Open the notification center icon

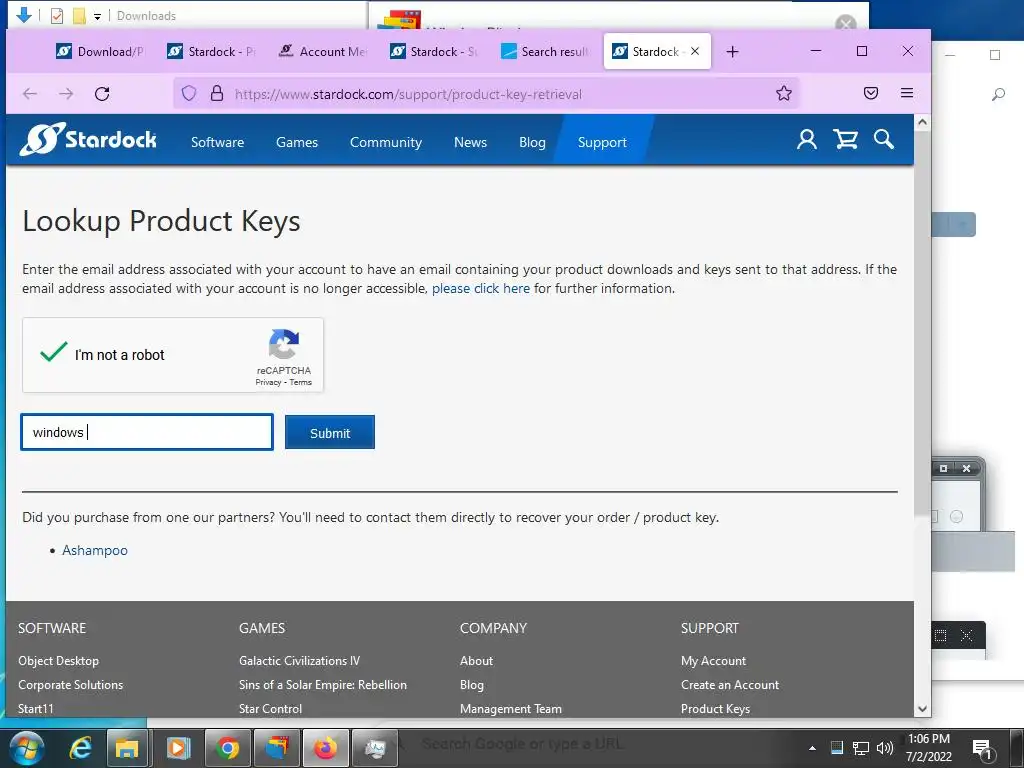(x=983, y=749)
